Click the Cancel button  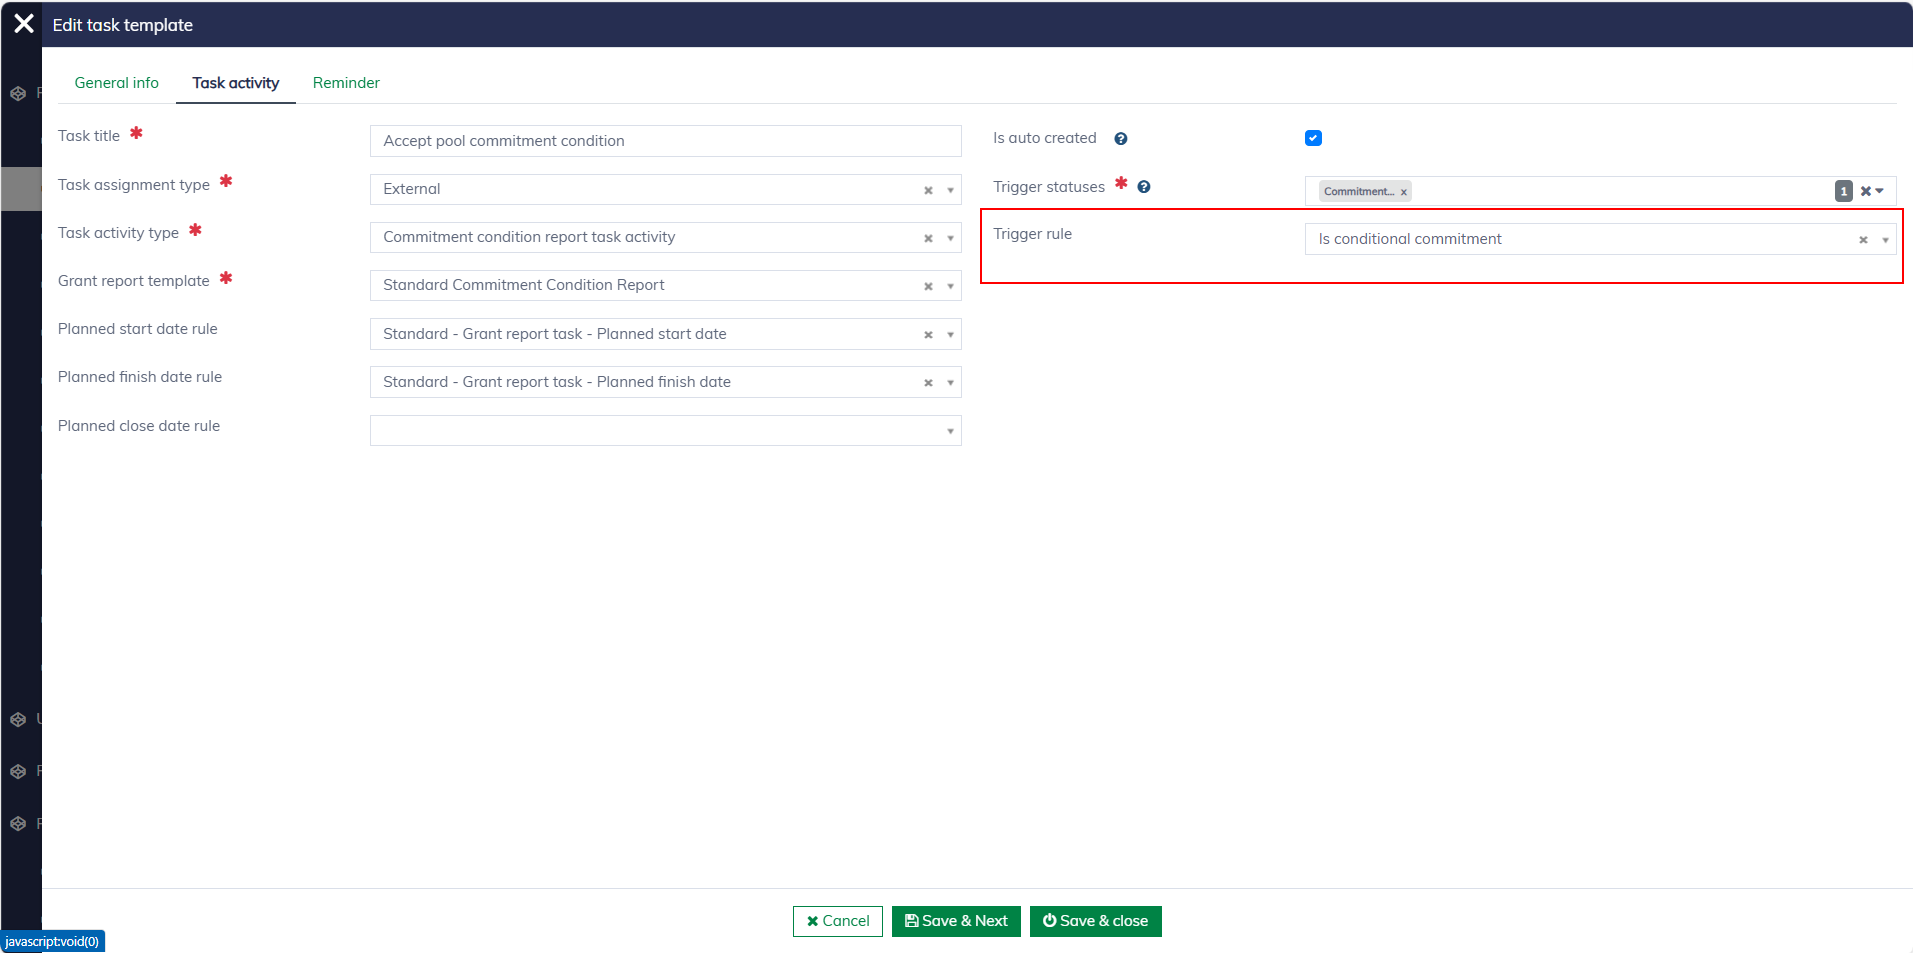click(837, 921)
